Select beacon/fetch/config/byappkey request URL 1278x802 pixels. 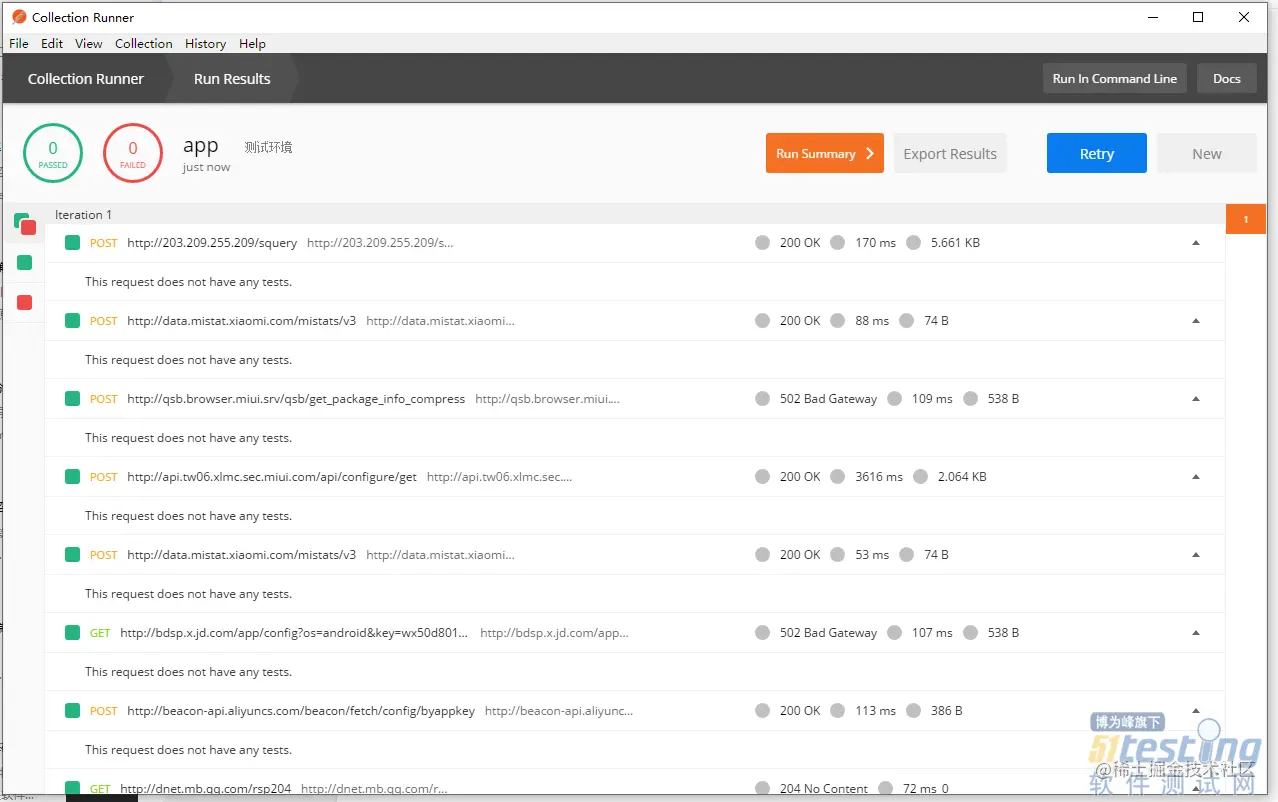301,711
